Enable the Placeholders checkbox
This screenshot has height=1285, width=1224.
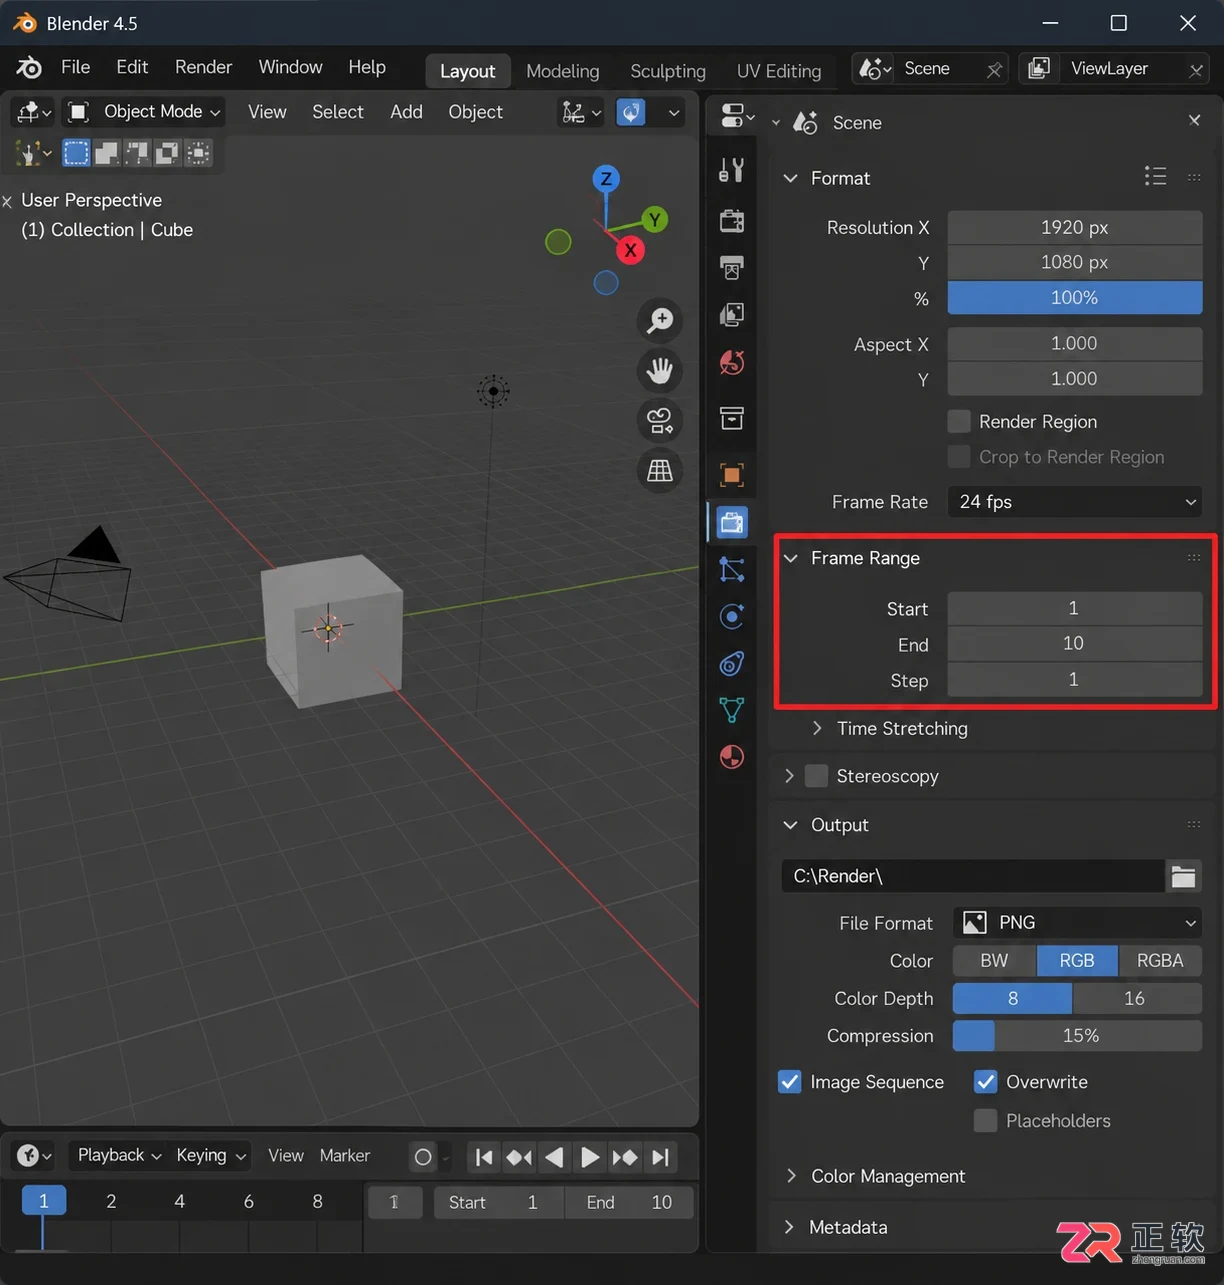[985, 1120]
